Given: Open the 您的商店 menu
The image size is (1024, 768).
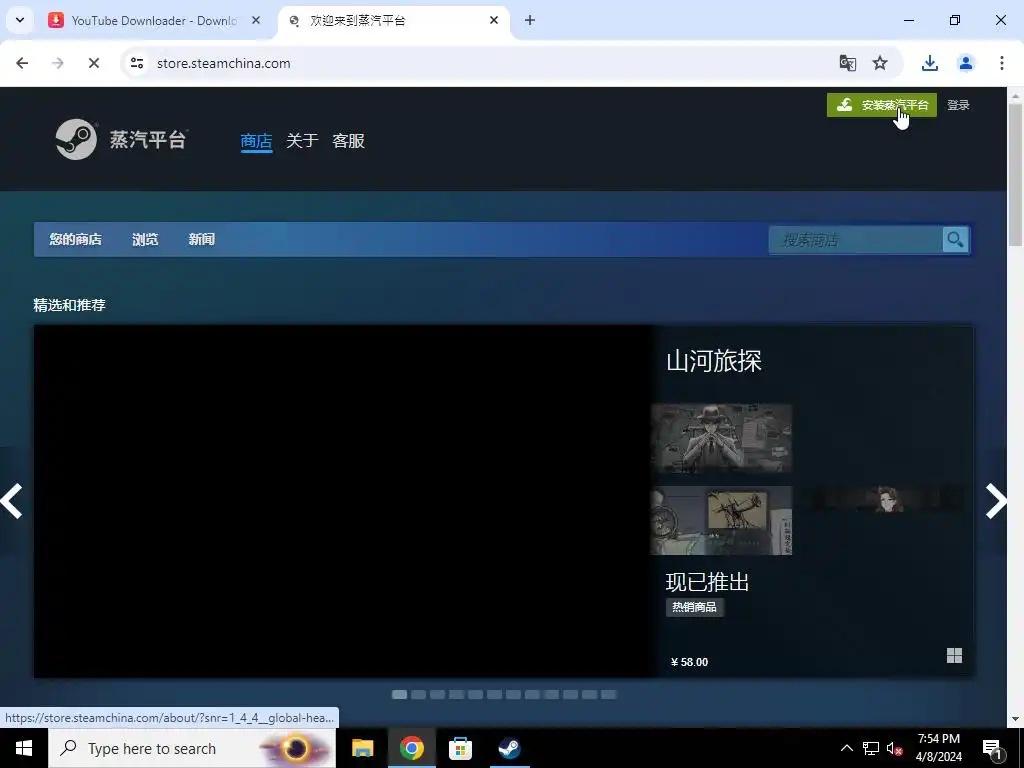Looking at the screenshot, I should [75, 240].
